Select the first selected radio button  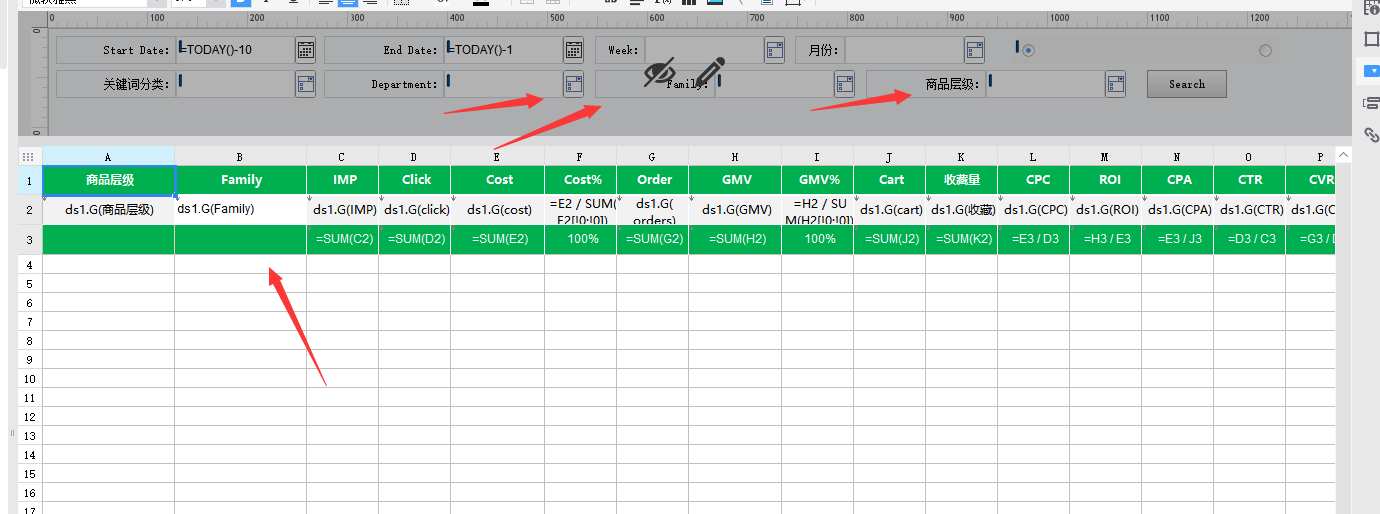click(x=1028, y=50)
